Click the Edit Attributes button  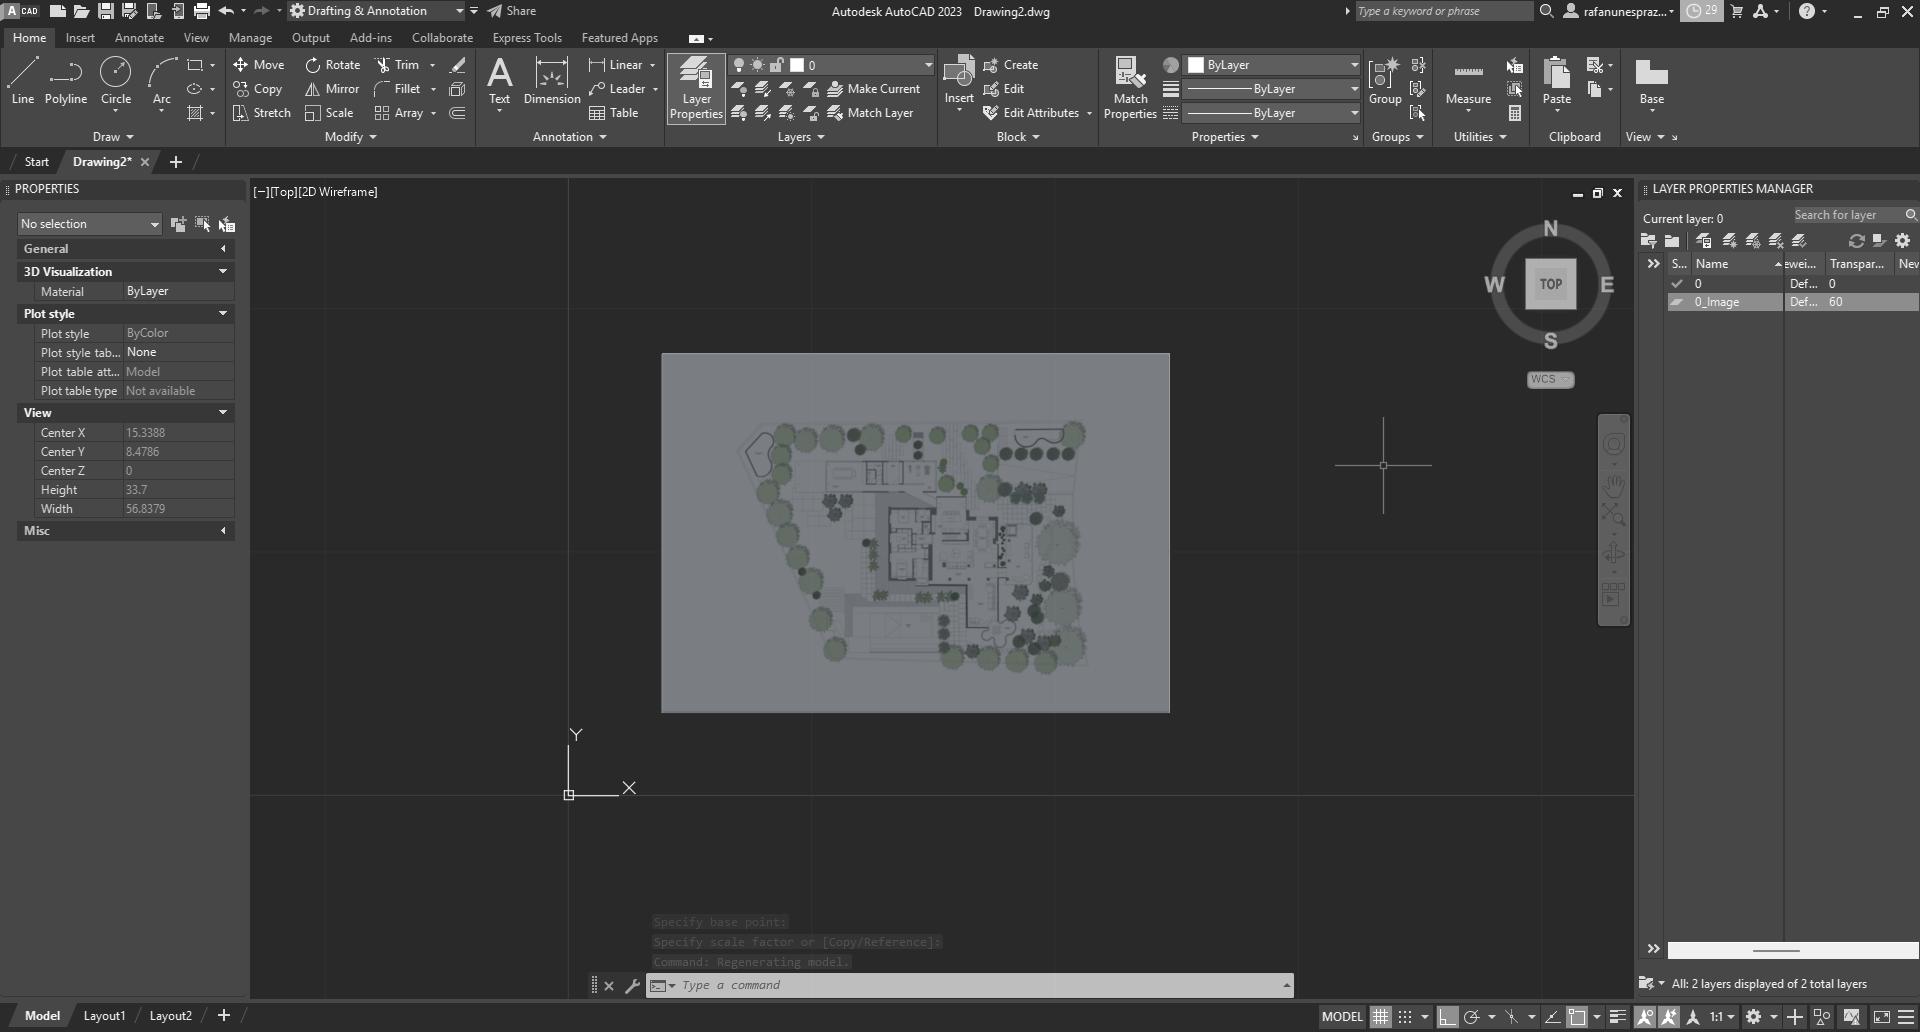pyautogui.click(x=1036, y=112)
